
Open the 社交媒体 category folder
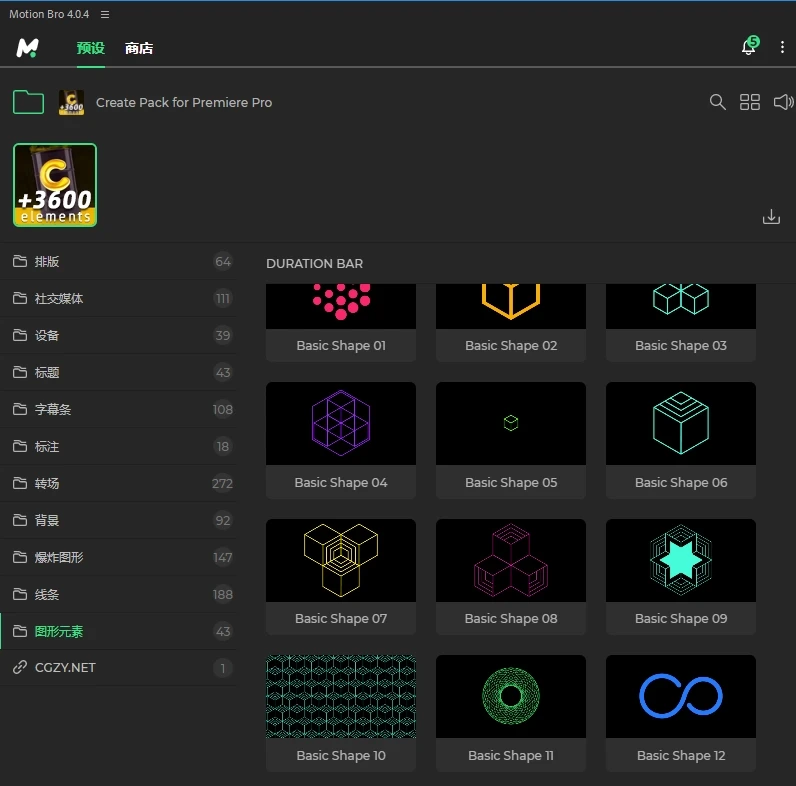tap(59, 298)
